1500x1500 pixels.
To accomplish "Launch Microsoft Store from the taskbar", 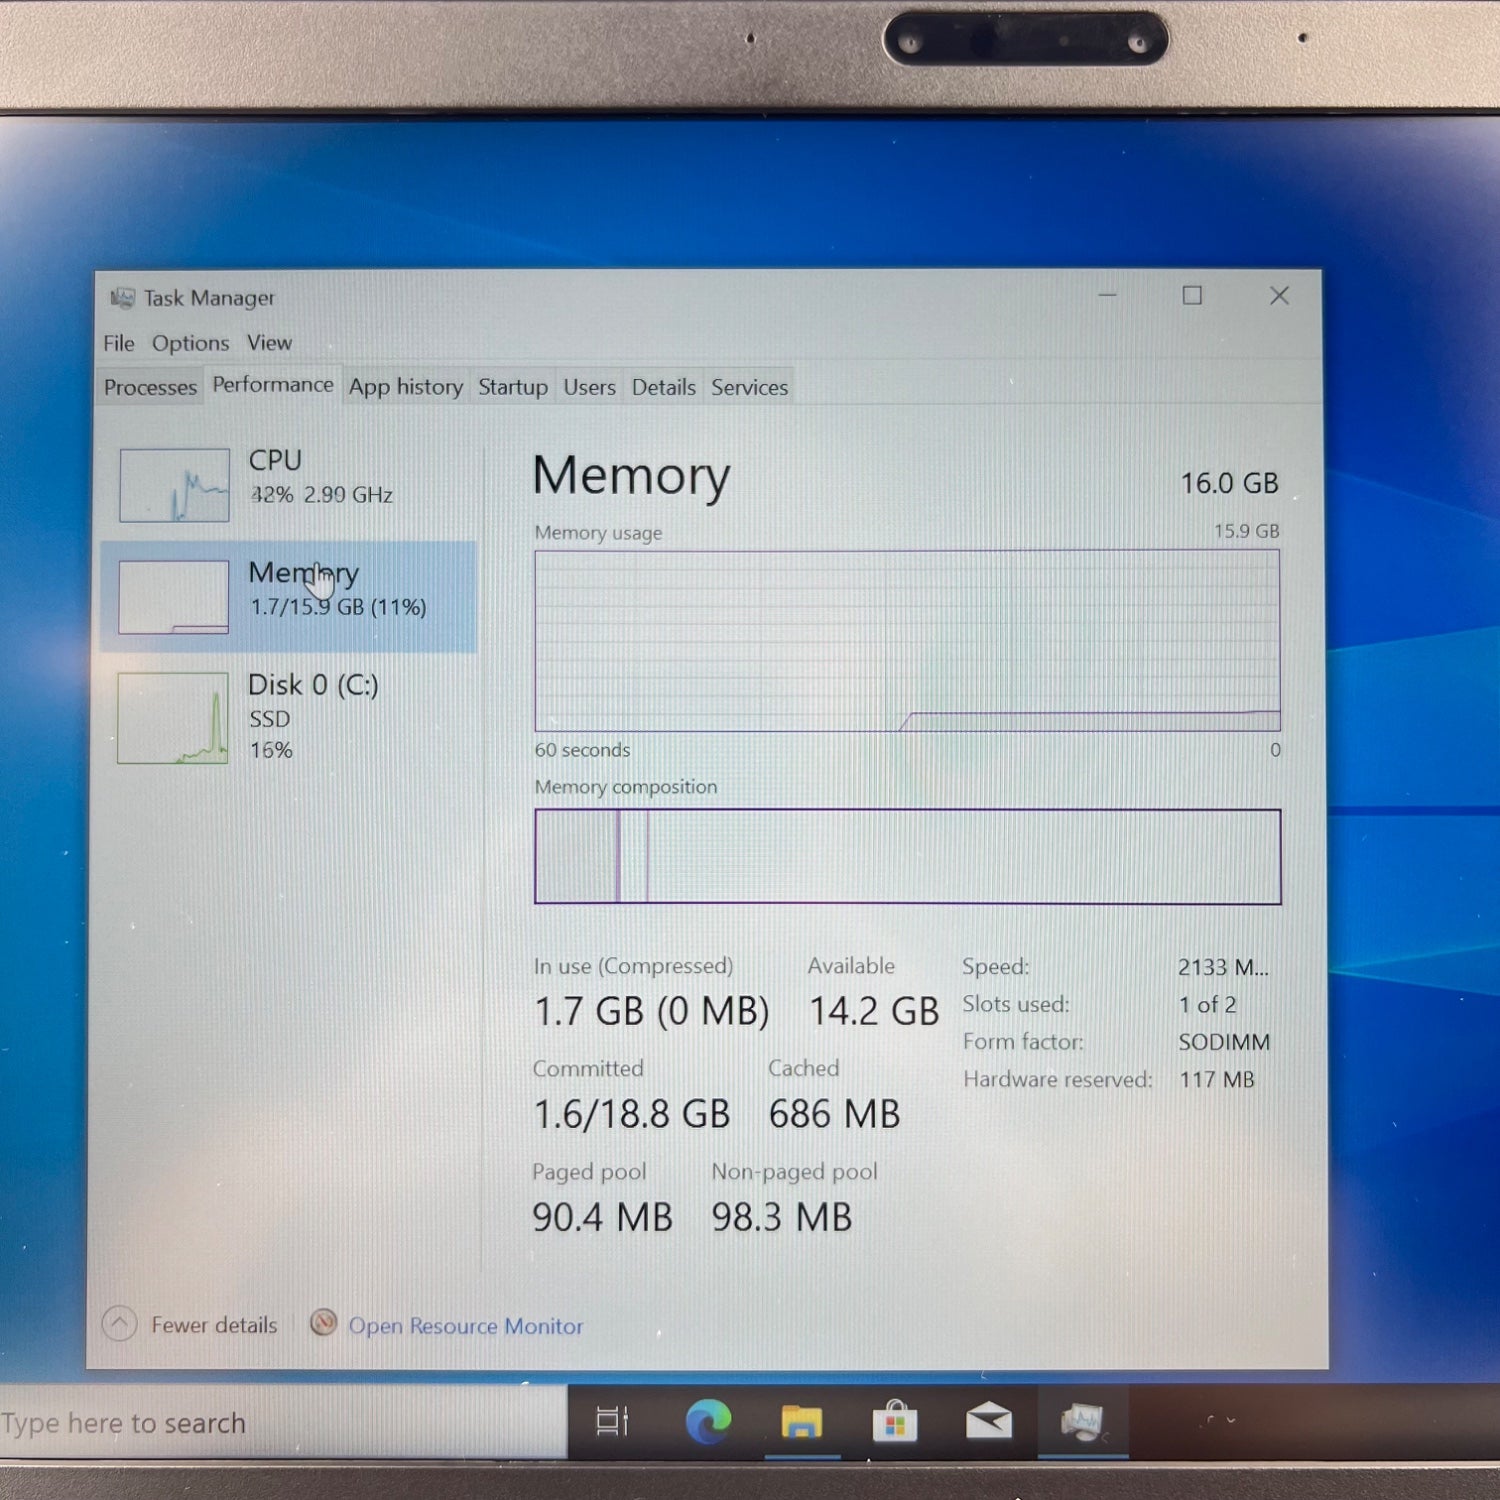I will click(895, 1422).
